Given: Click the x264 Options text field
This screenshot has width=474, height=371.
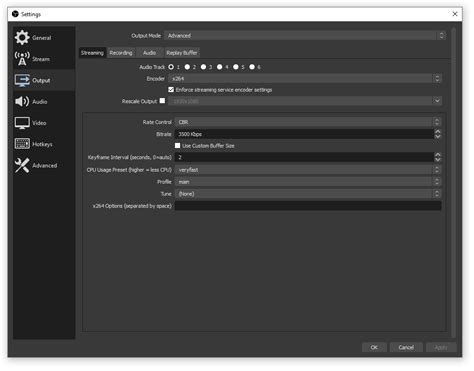Looking at the screenshot, I should tap(308, 206).
